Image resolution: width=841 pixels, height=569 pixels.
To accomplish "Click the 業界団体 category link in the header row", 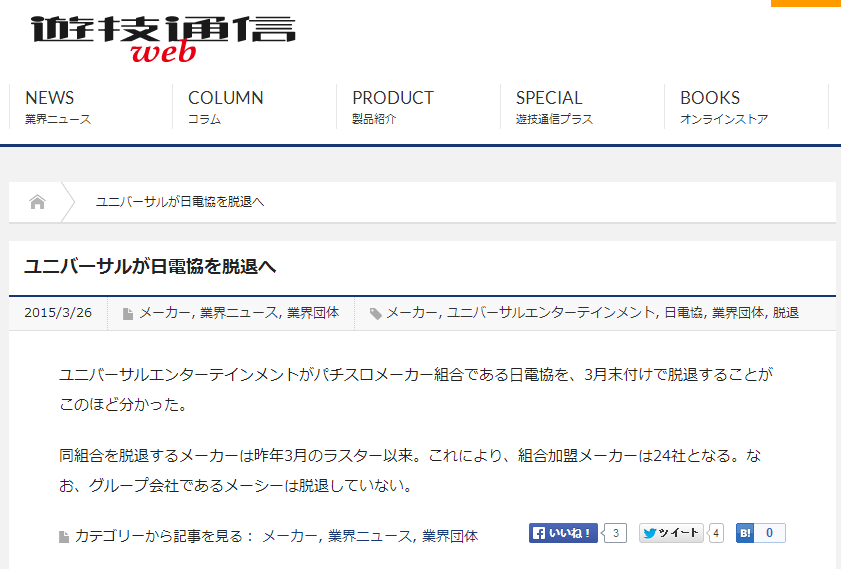I will point(313,313).
